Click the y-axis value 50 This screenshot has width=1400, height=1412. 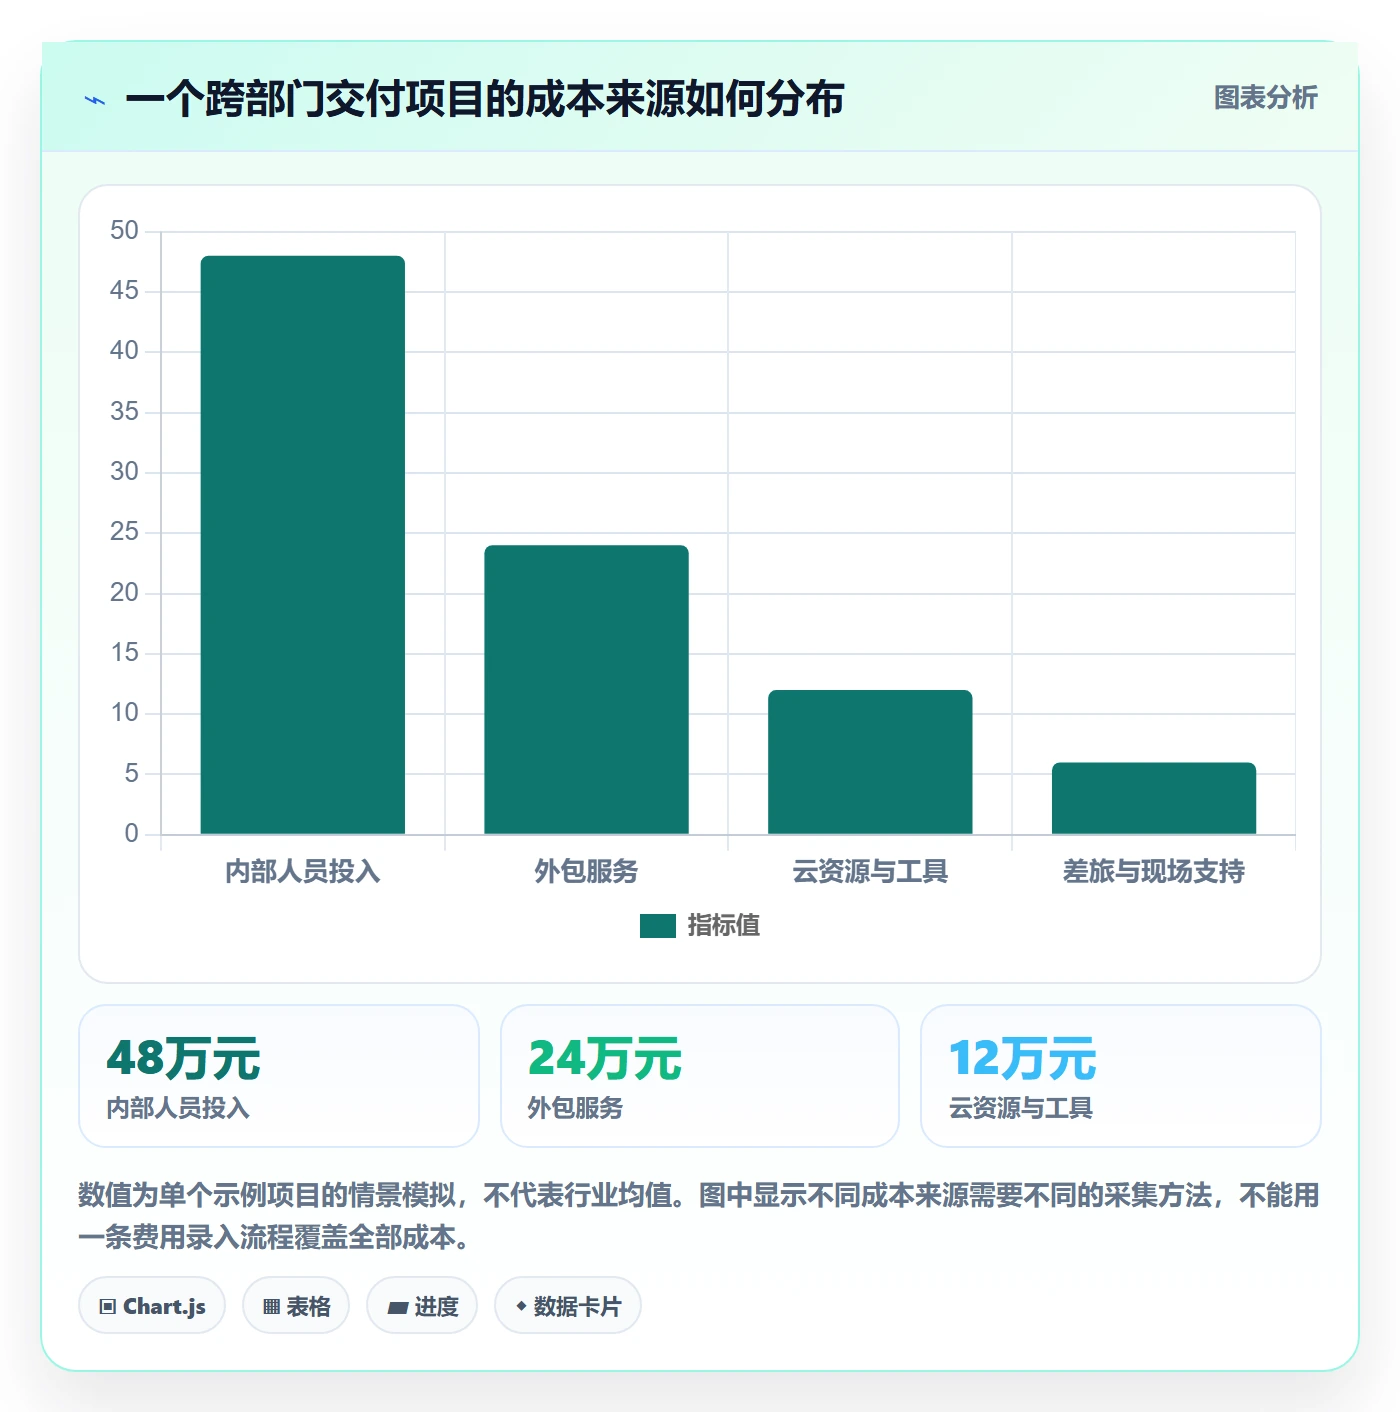(124, 231)
